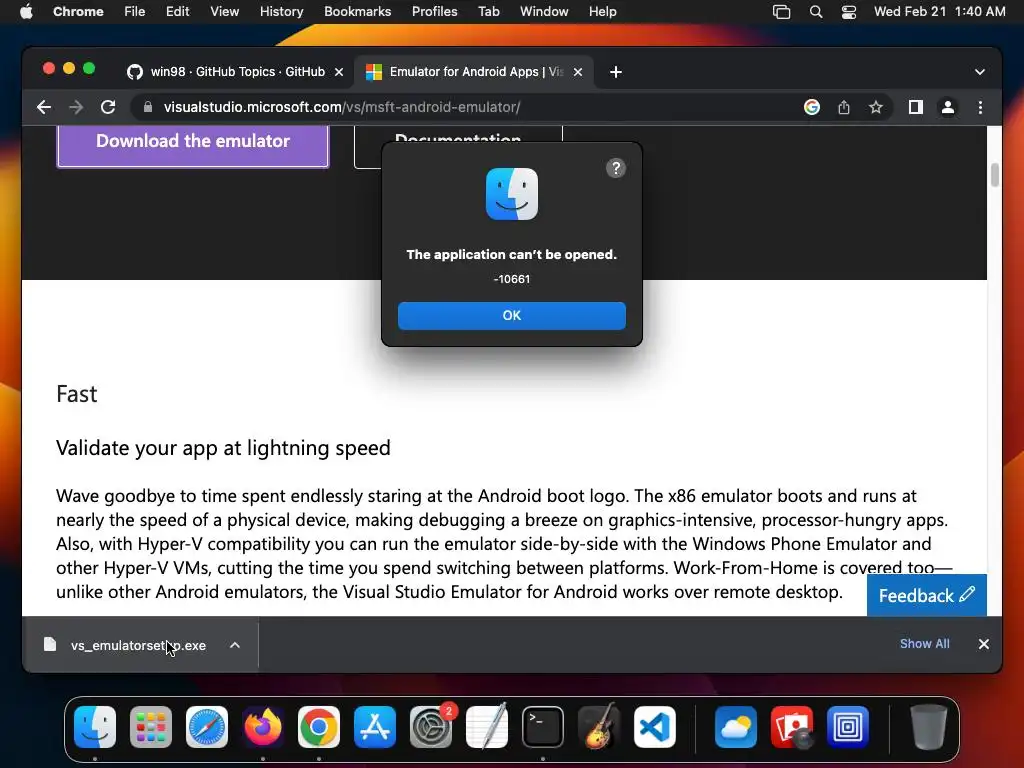This screenshot has width=1024, height=768.
Task: View site info via lock icon
Action: [x=148, y=107]
